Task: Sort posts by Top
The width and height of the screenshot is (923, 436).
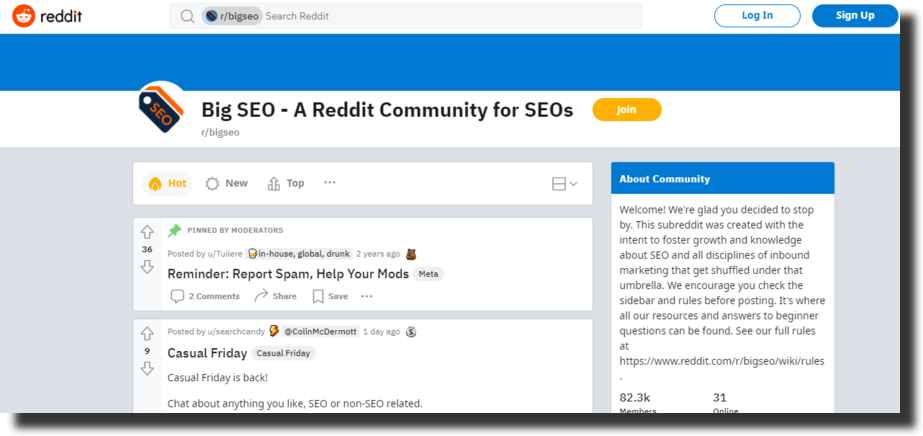Action: [x=285, y=184]
